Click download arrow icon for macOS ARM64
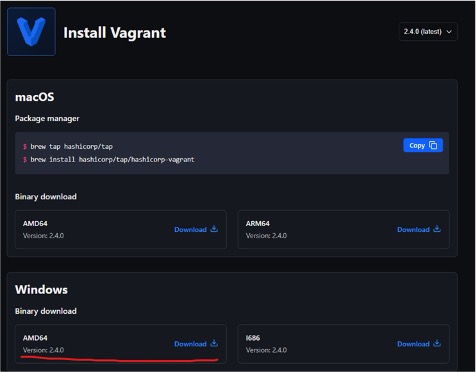The height and width of the screenshot is (372, 476). click(437, 229)
